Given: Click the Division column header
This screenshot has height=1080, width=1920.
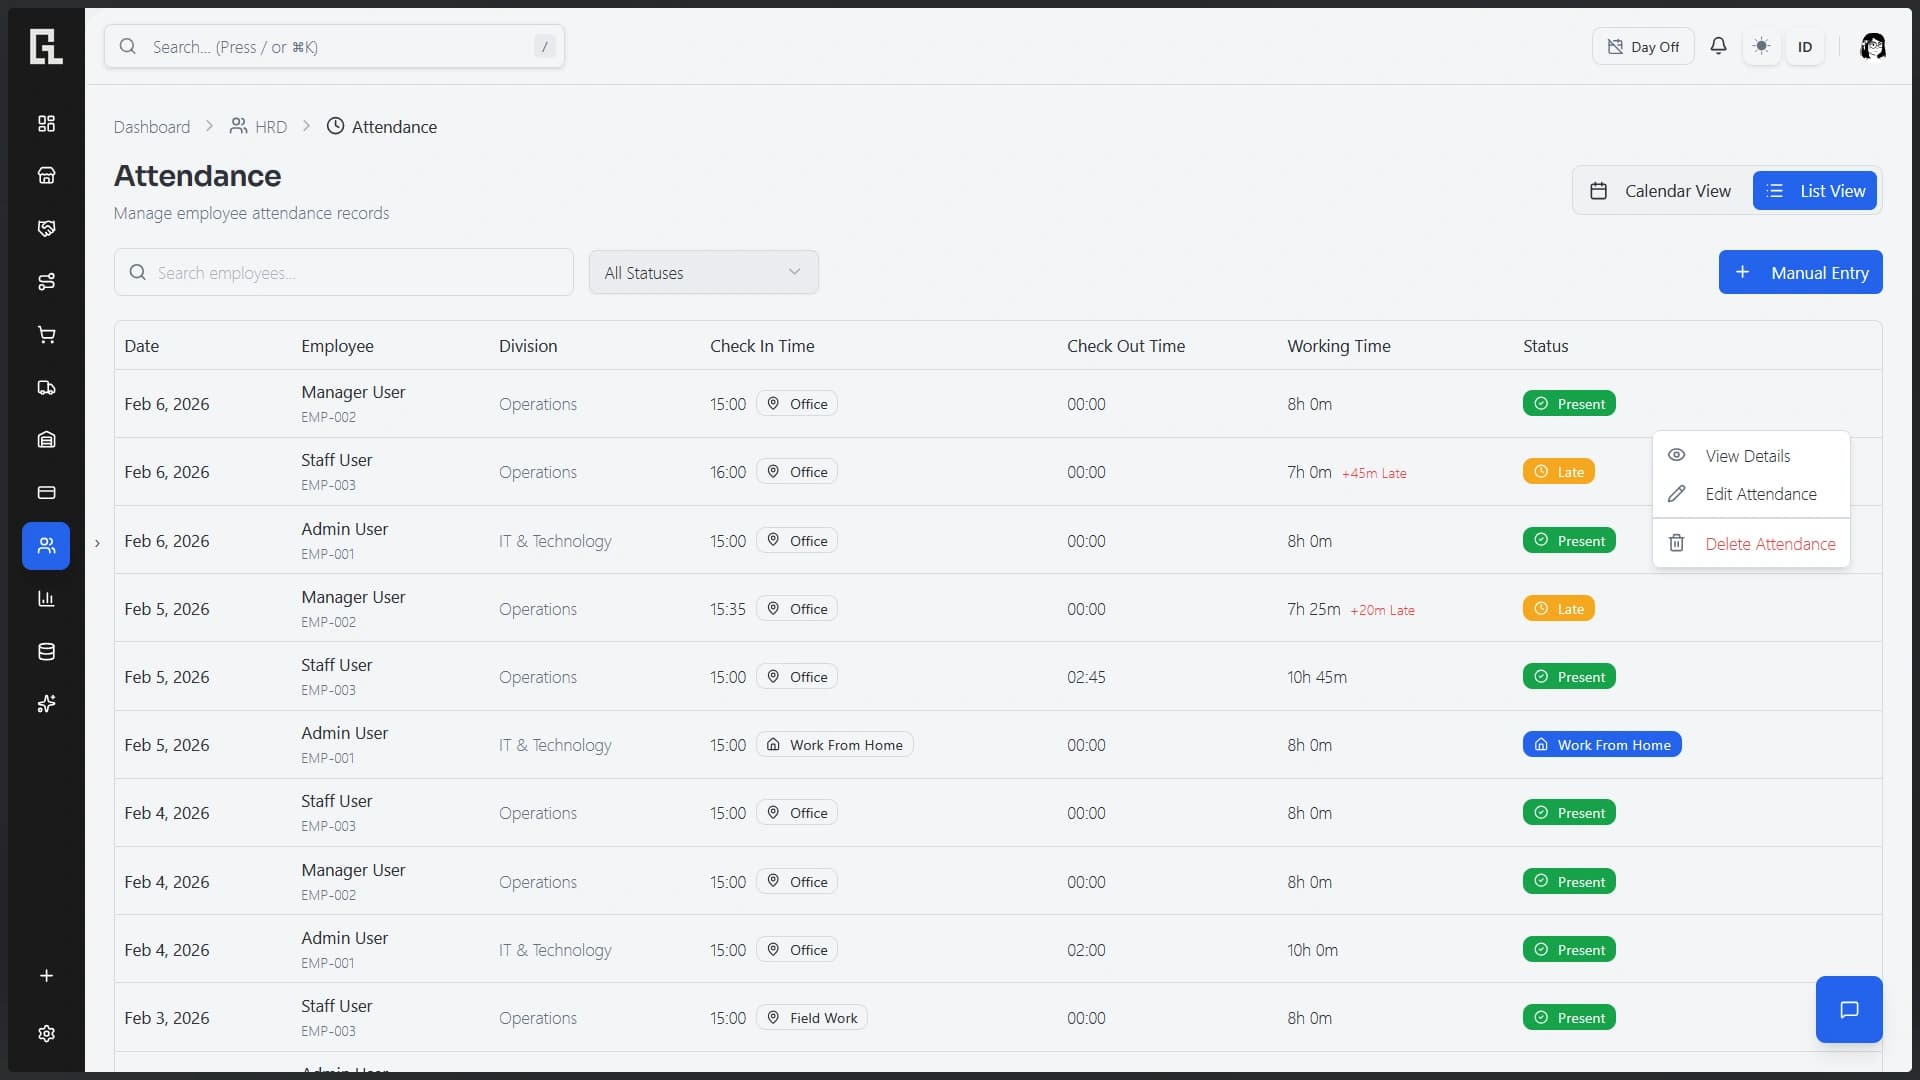Looking at the screenshot, I should point(528,346).
